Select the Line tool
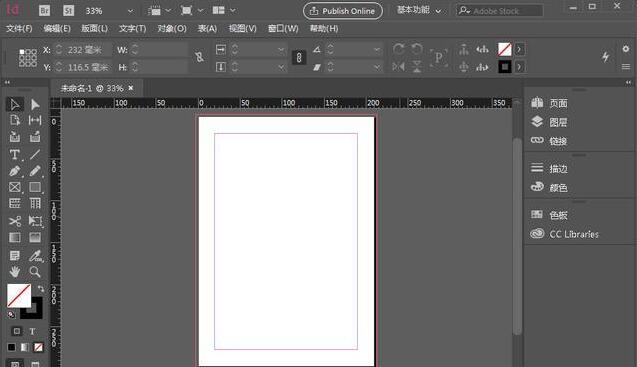The height and width of the screenshot is (367, 637). point(35,154)
